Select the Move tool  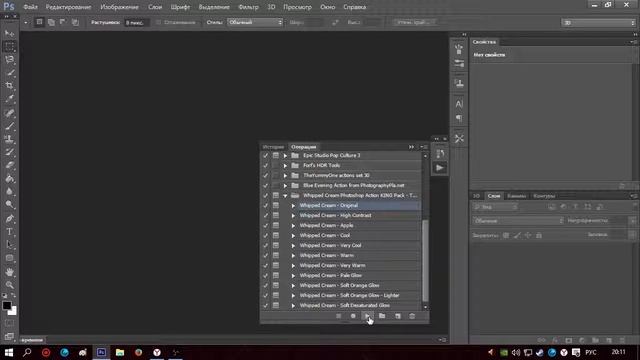click(9, 33)
